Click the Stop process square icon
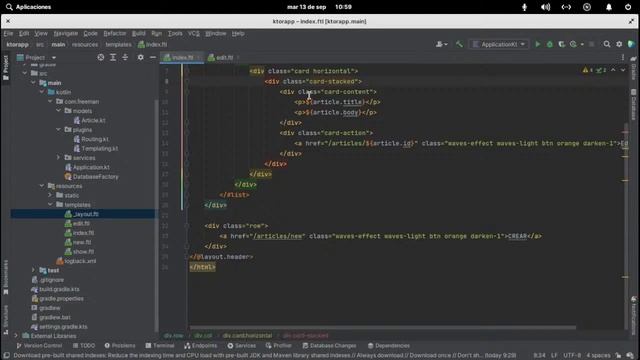 coord(591,44)
